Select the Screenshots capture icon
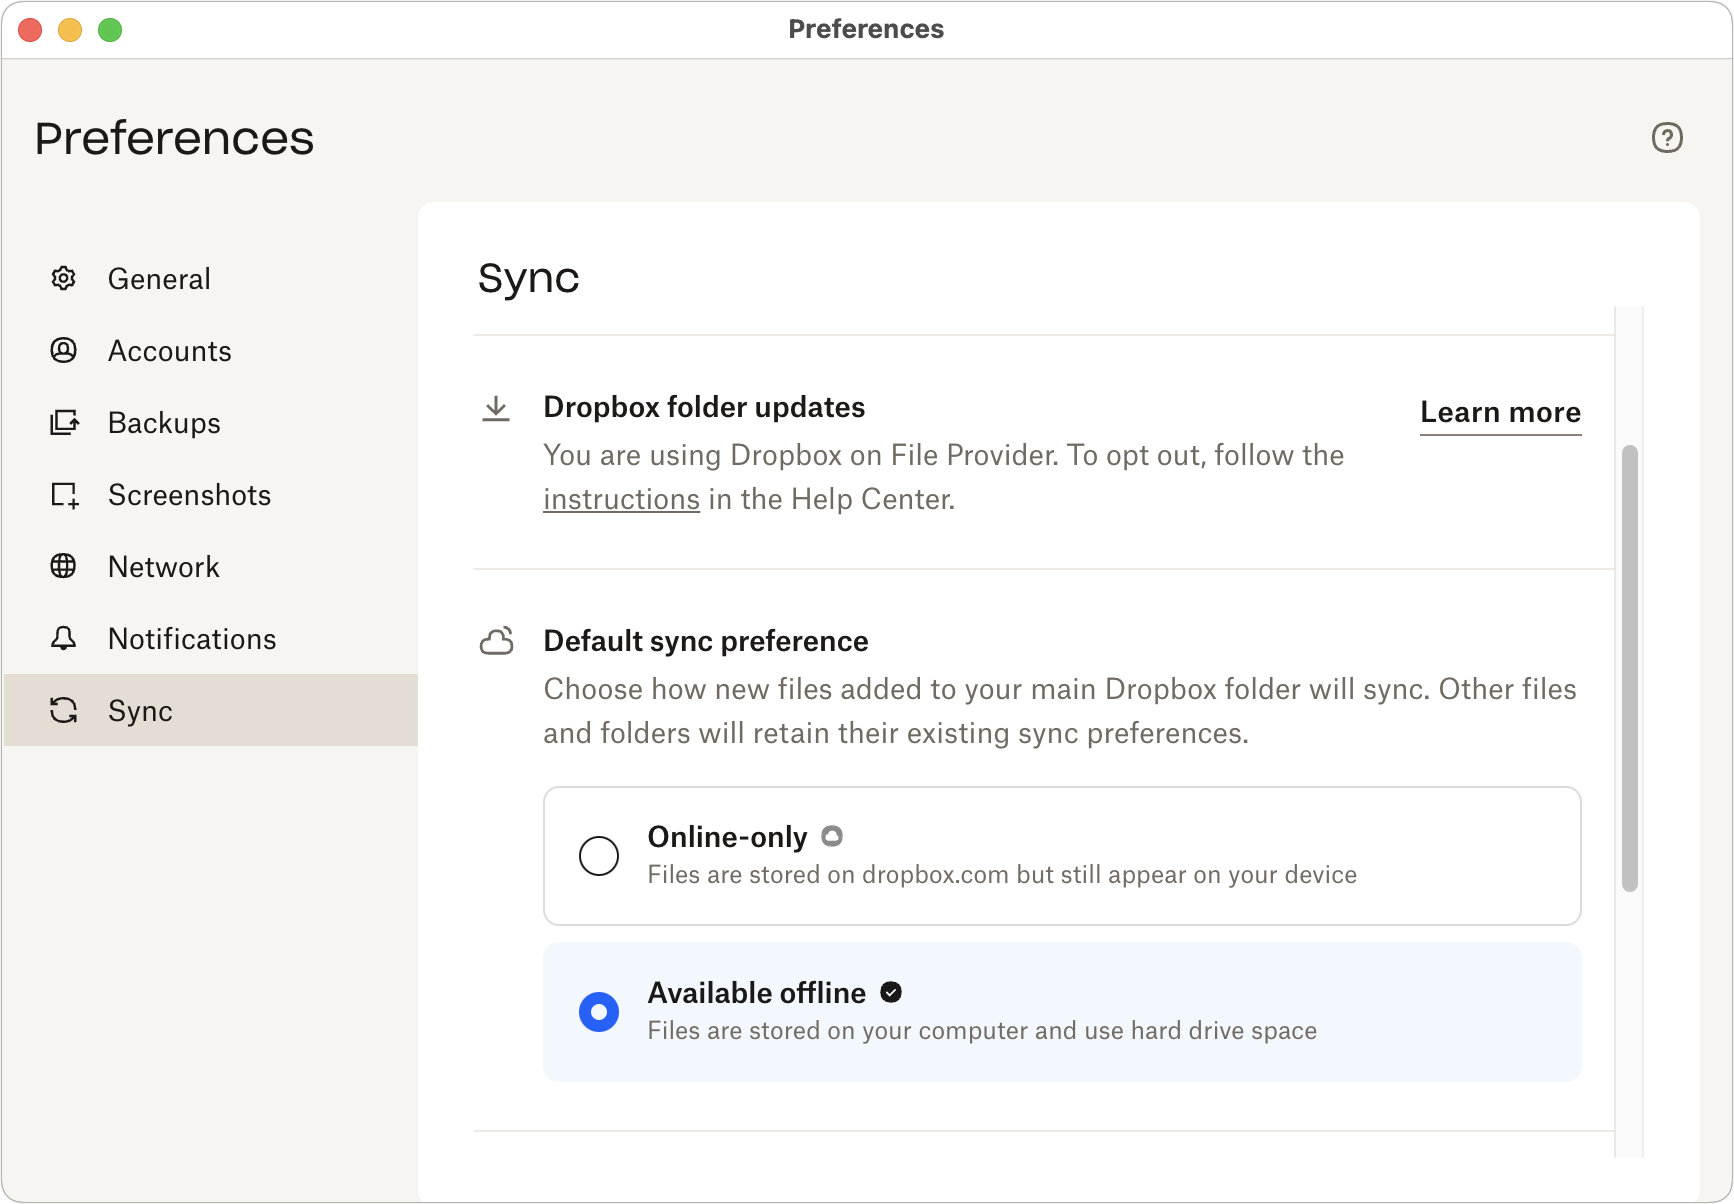The height and width of the screenshot is (1204, 1734). tap(64, 495)
